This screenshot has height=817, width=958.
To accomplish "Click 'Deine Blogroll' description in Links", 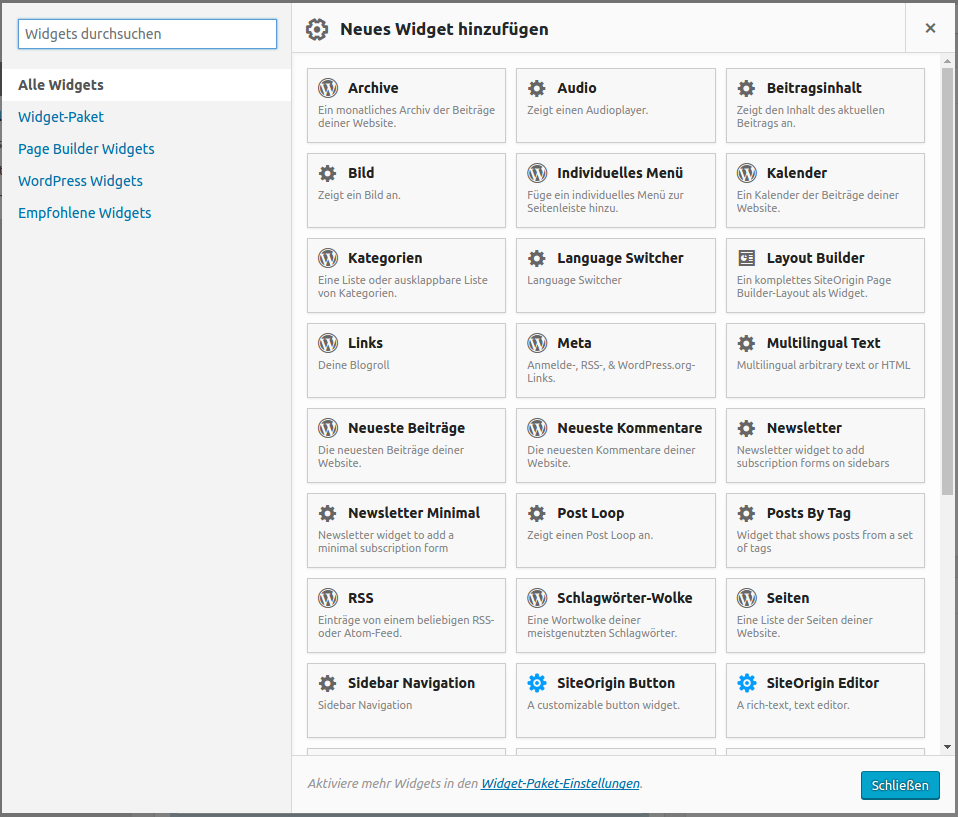I will [353, 365].
